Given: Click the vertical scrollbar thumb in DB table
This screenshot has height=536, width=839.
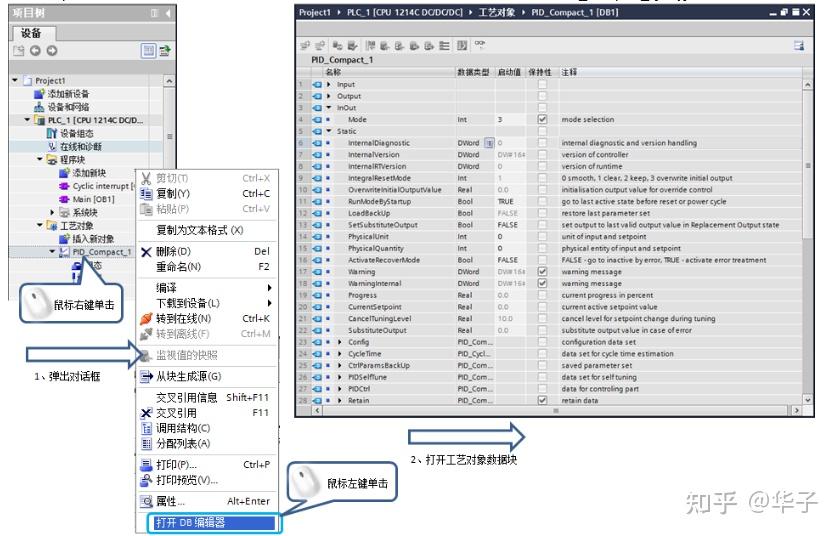Looking at the screenshot, I should point(808,166).
